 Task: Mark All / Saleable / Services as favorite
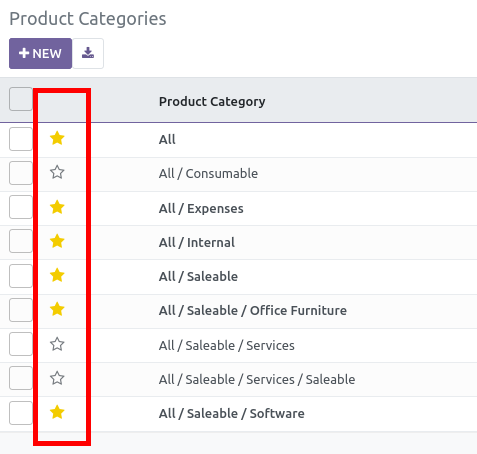click(x=57, y=344)
